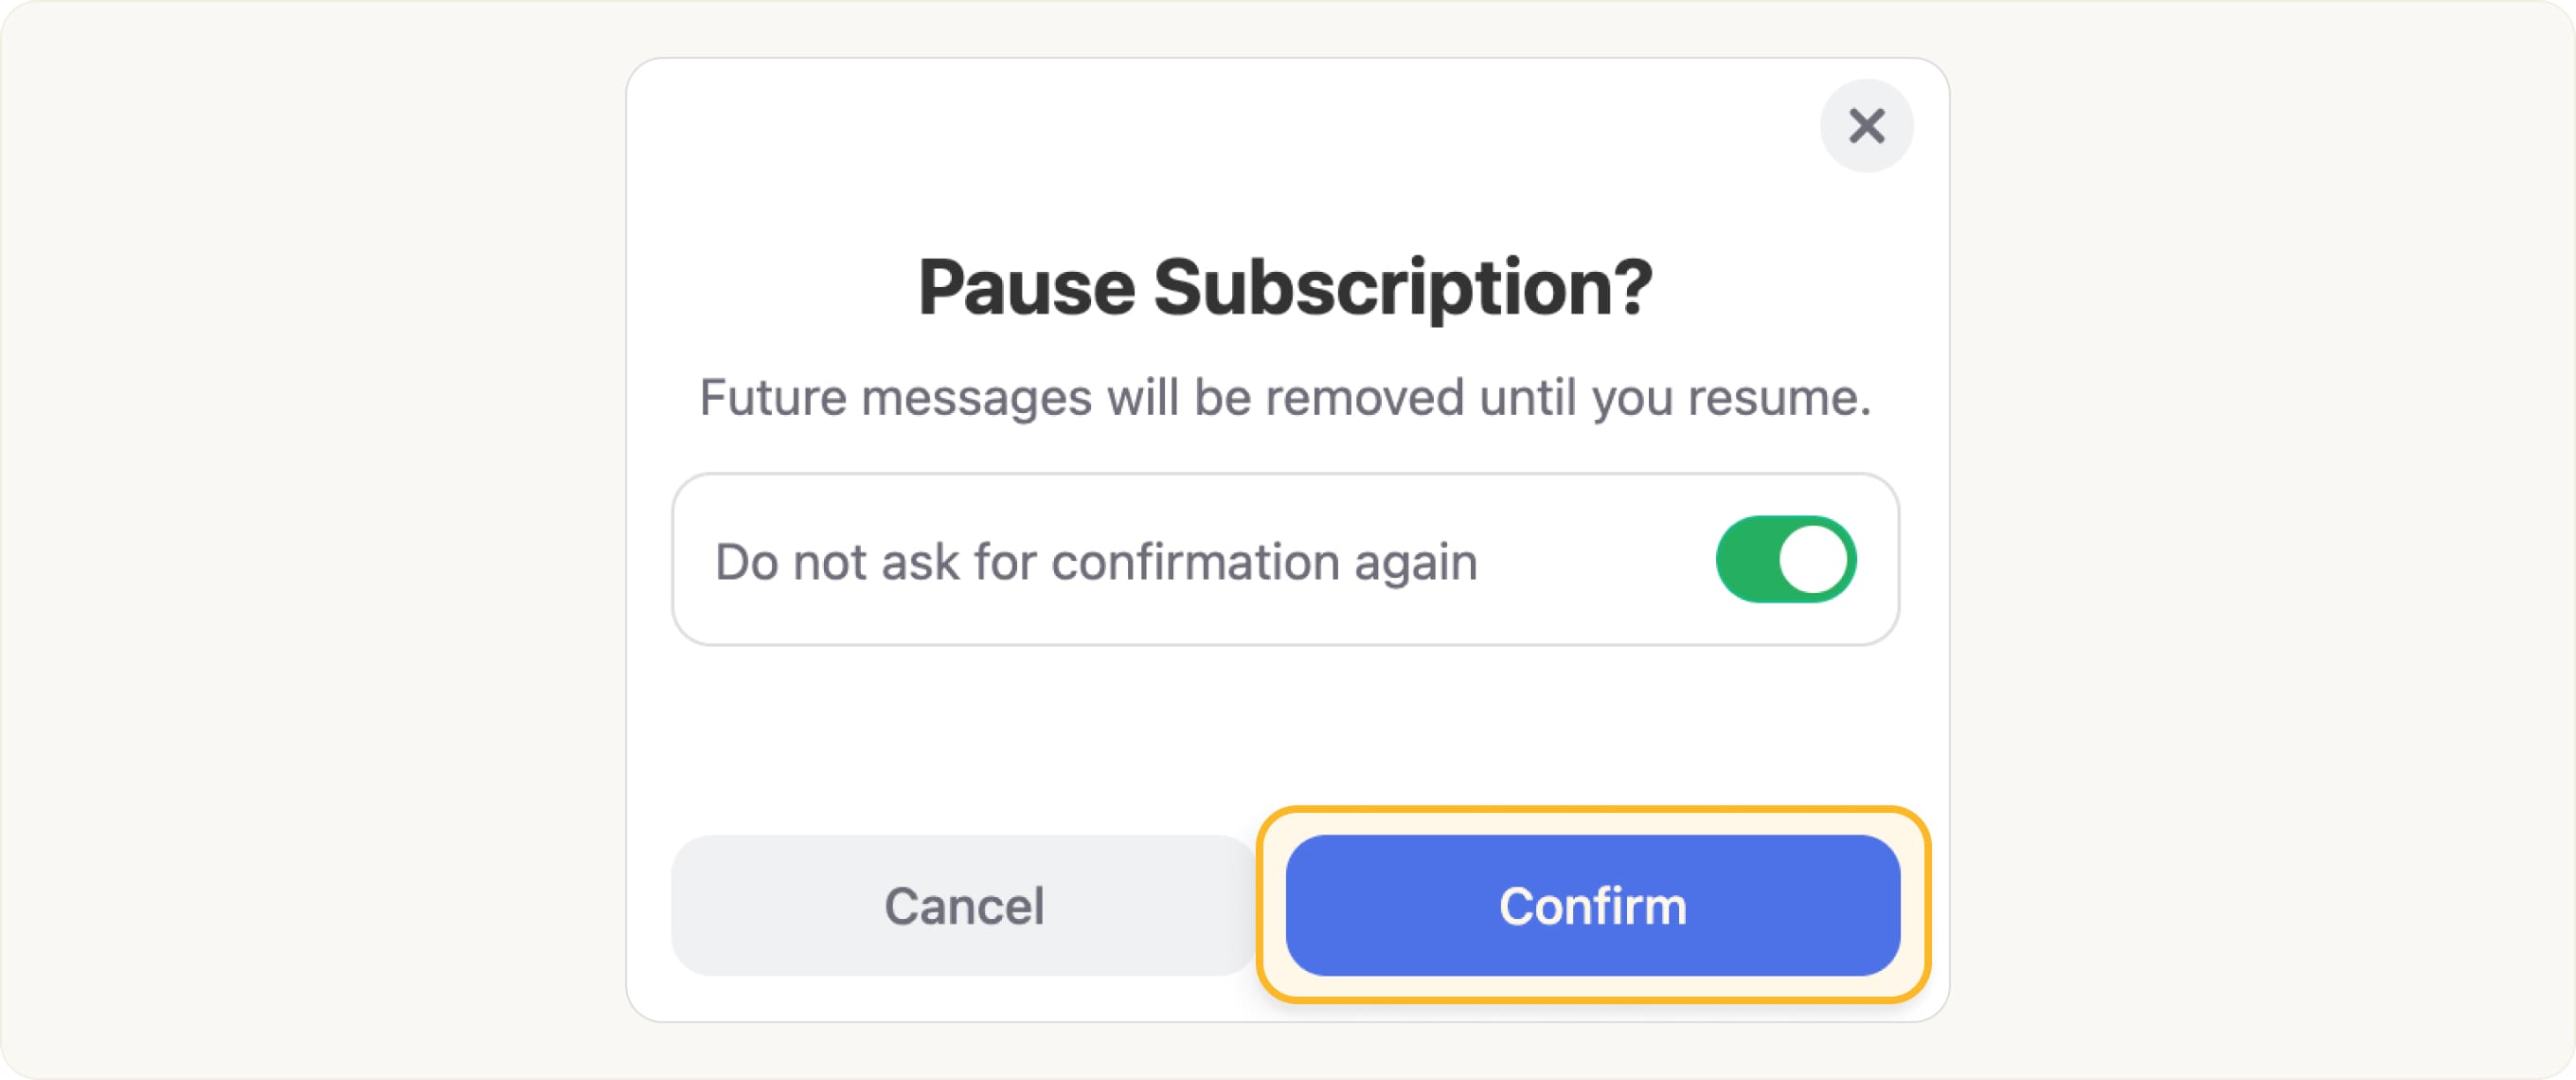Select the Do not ask for confirmation label

point(1095,560)
